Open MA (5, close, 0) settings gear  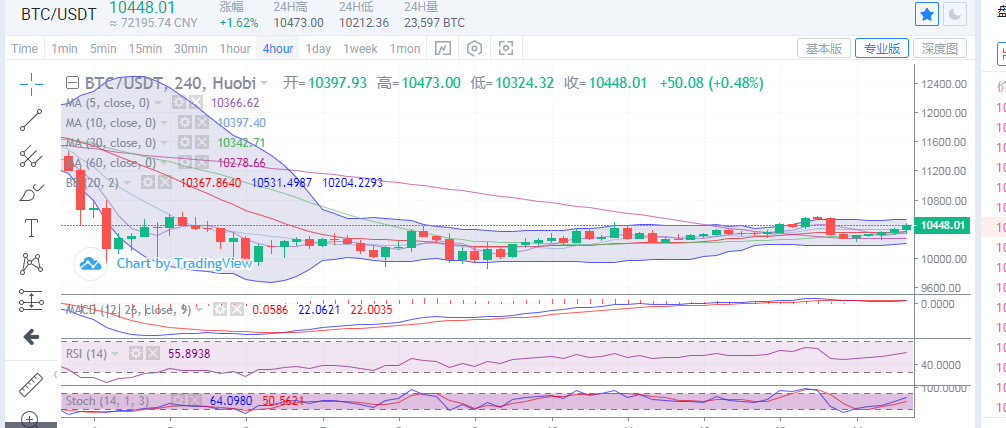pyautogui.click(x=178, y=103)
